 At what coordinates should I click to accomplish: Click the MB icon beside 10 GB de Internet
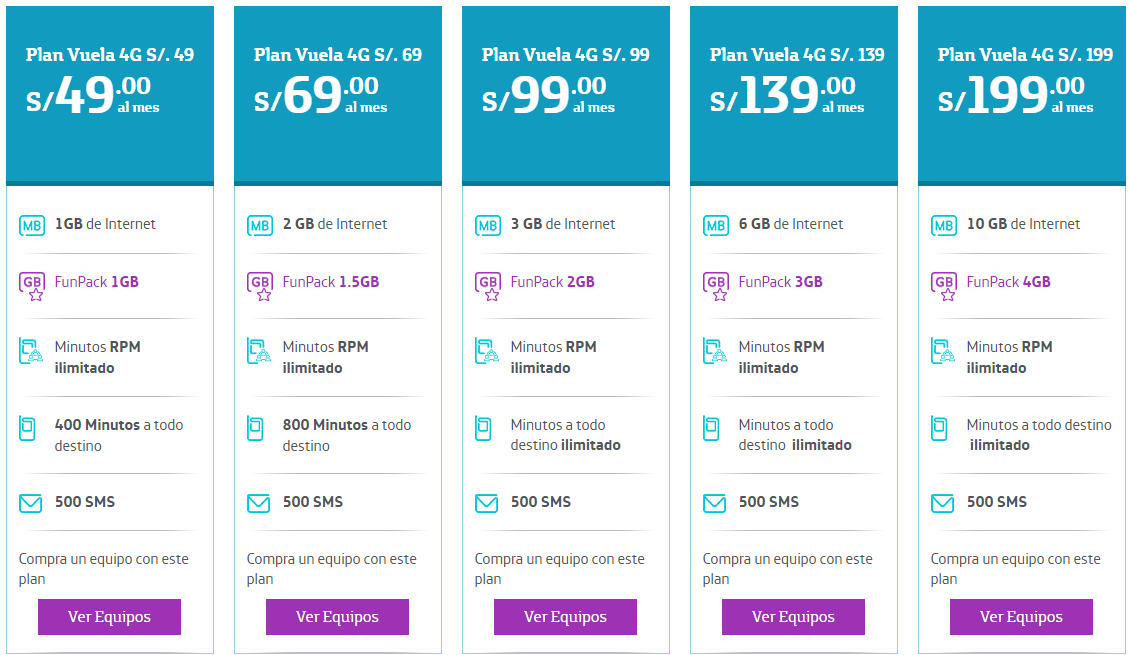coord(943,225)
